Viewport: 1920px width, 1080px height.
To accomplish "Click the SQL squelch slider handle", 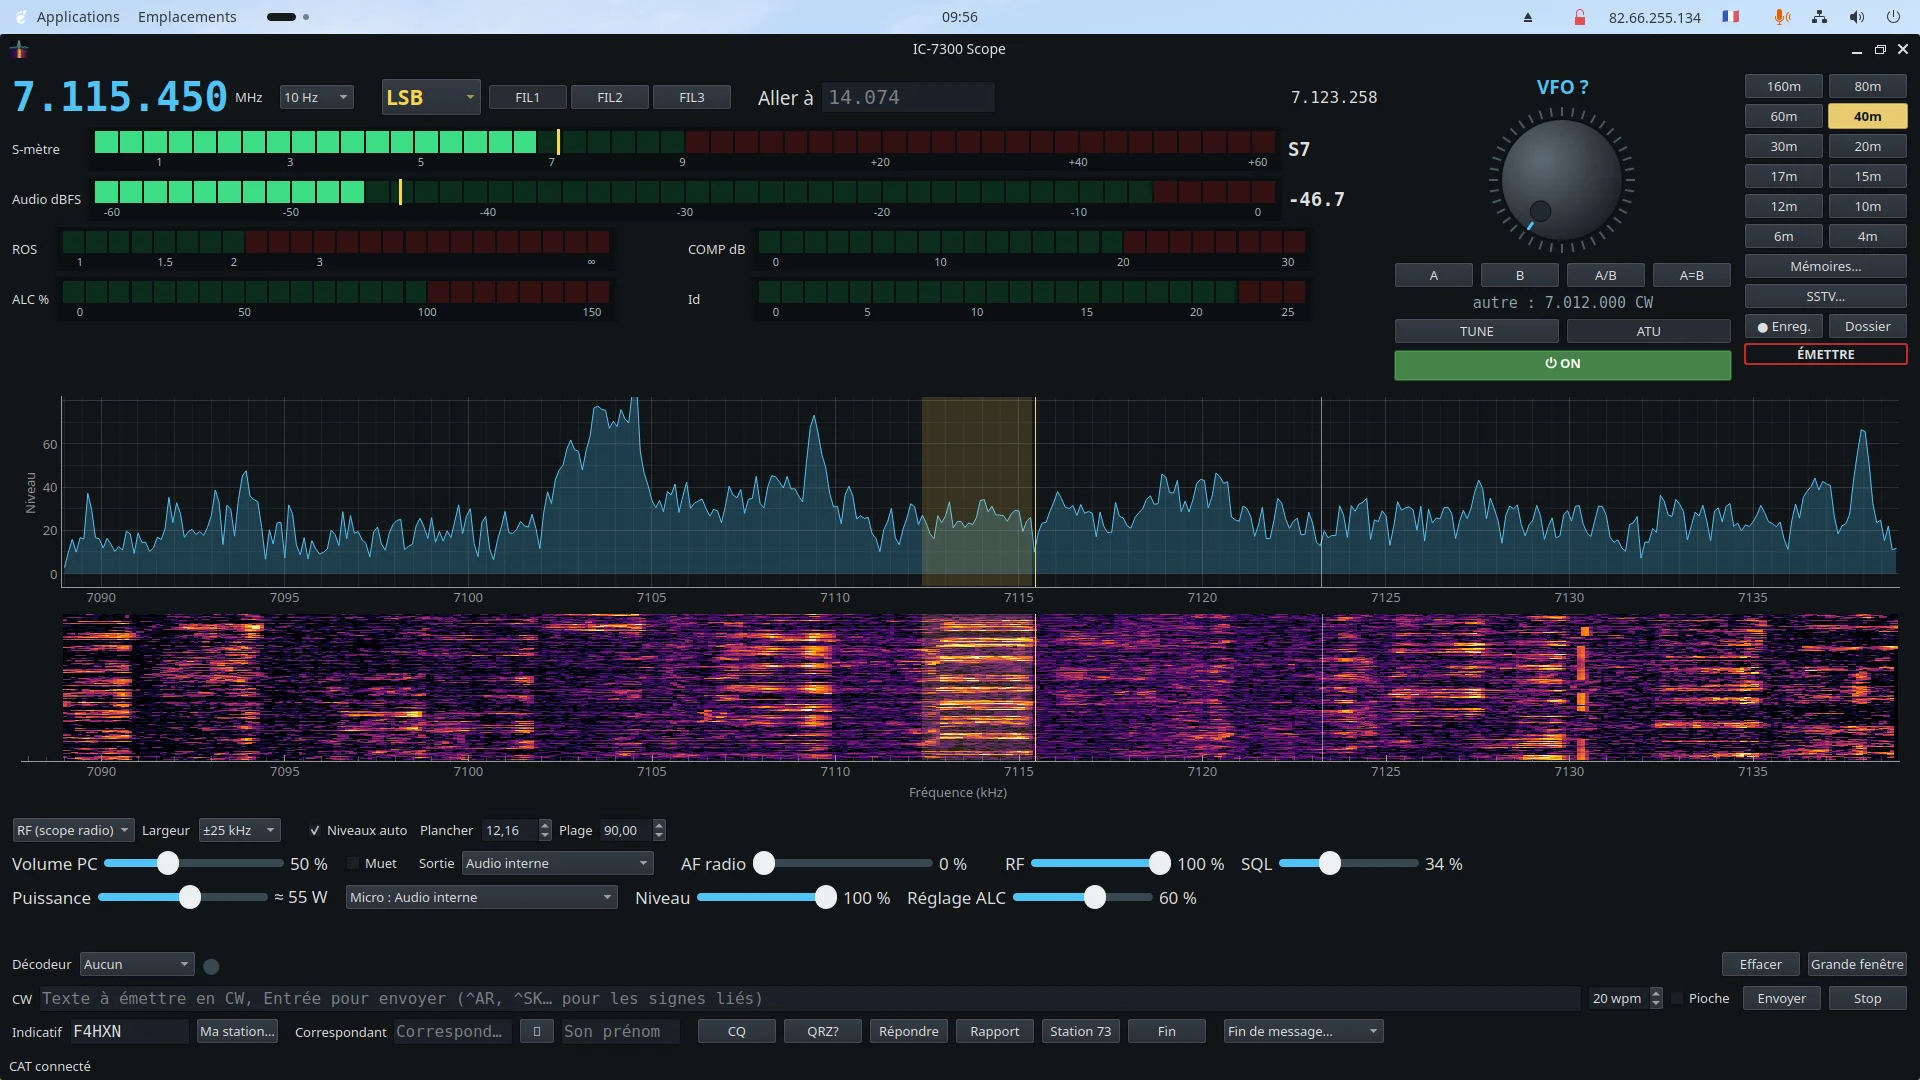I will (1329, 863).
